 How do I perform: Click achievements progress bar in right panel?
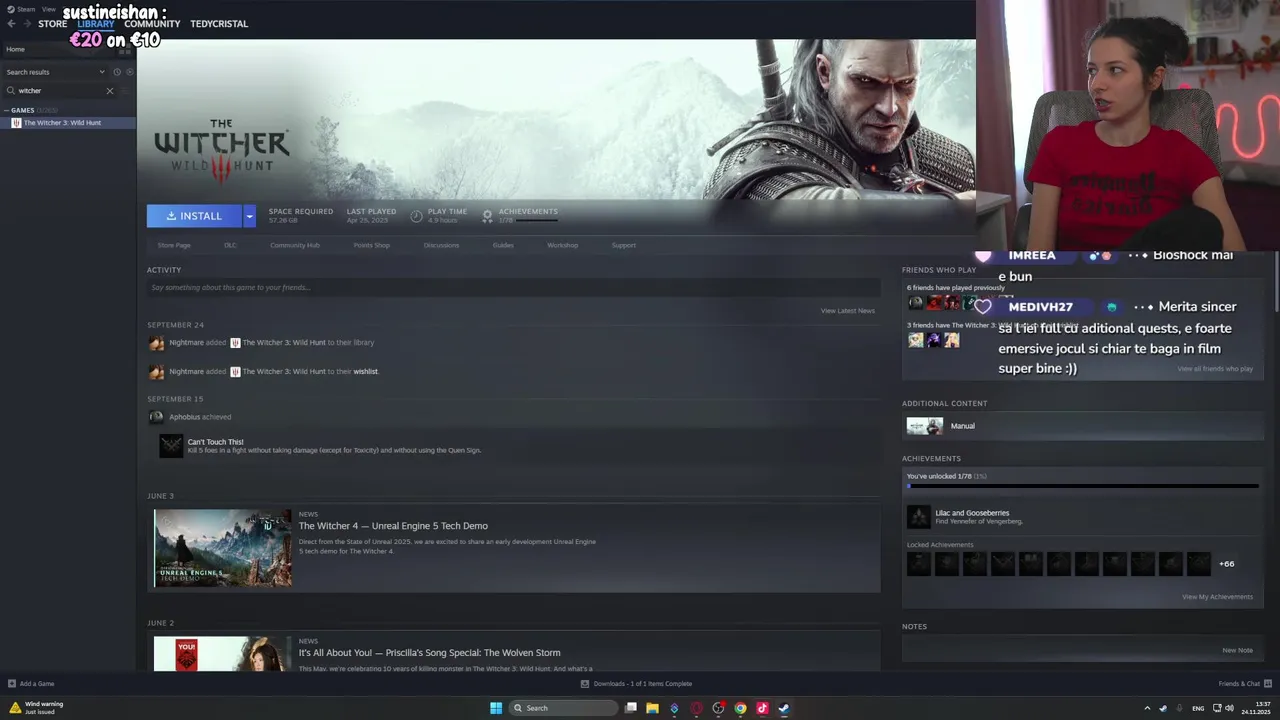[1082, 486]
